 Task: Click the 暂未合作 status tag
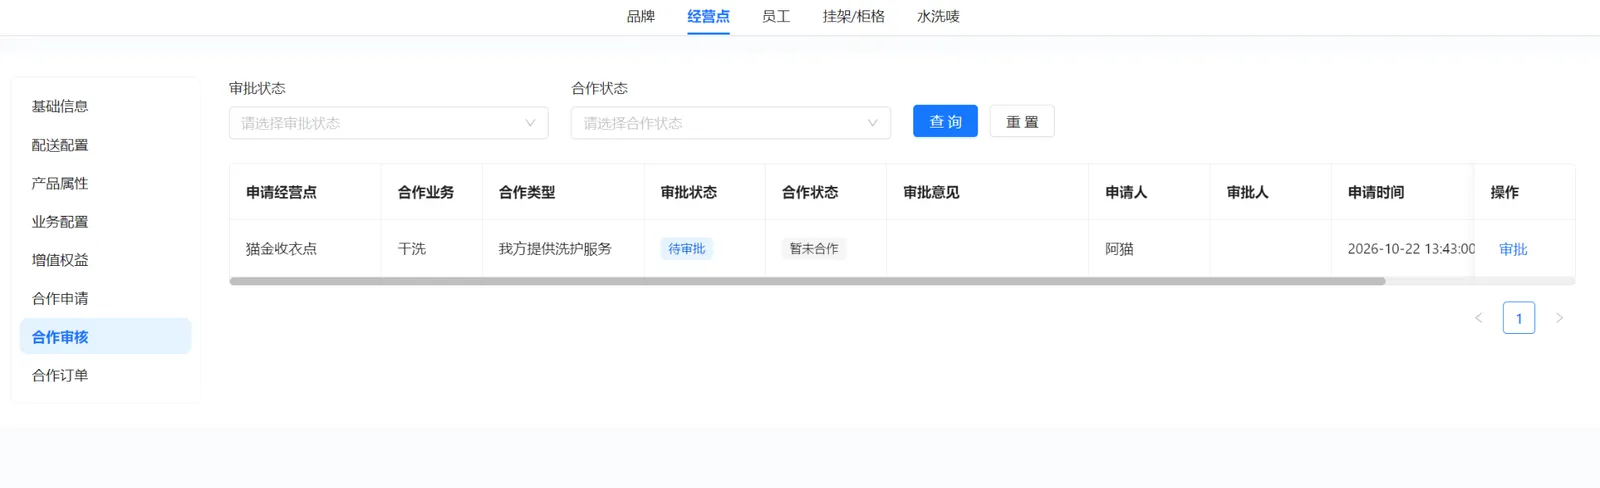[814, 249]
